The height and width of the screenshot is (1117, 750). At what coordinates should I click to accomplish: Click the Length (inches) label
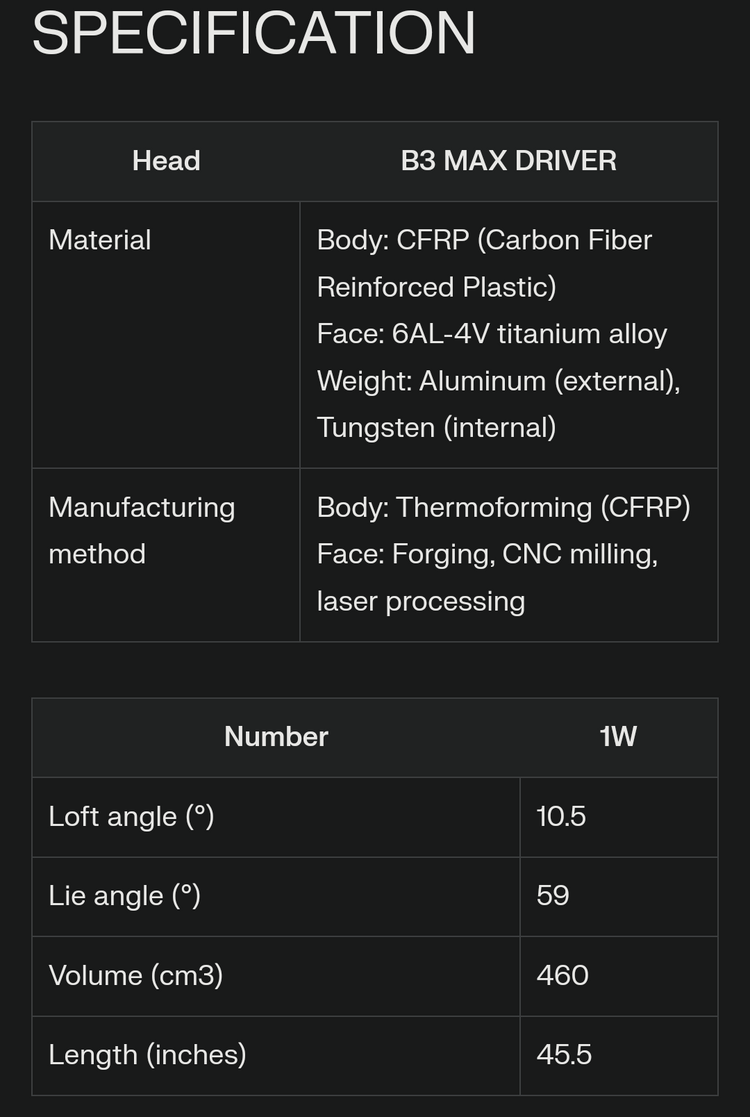click(x=147, y=1054)
